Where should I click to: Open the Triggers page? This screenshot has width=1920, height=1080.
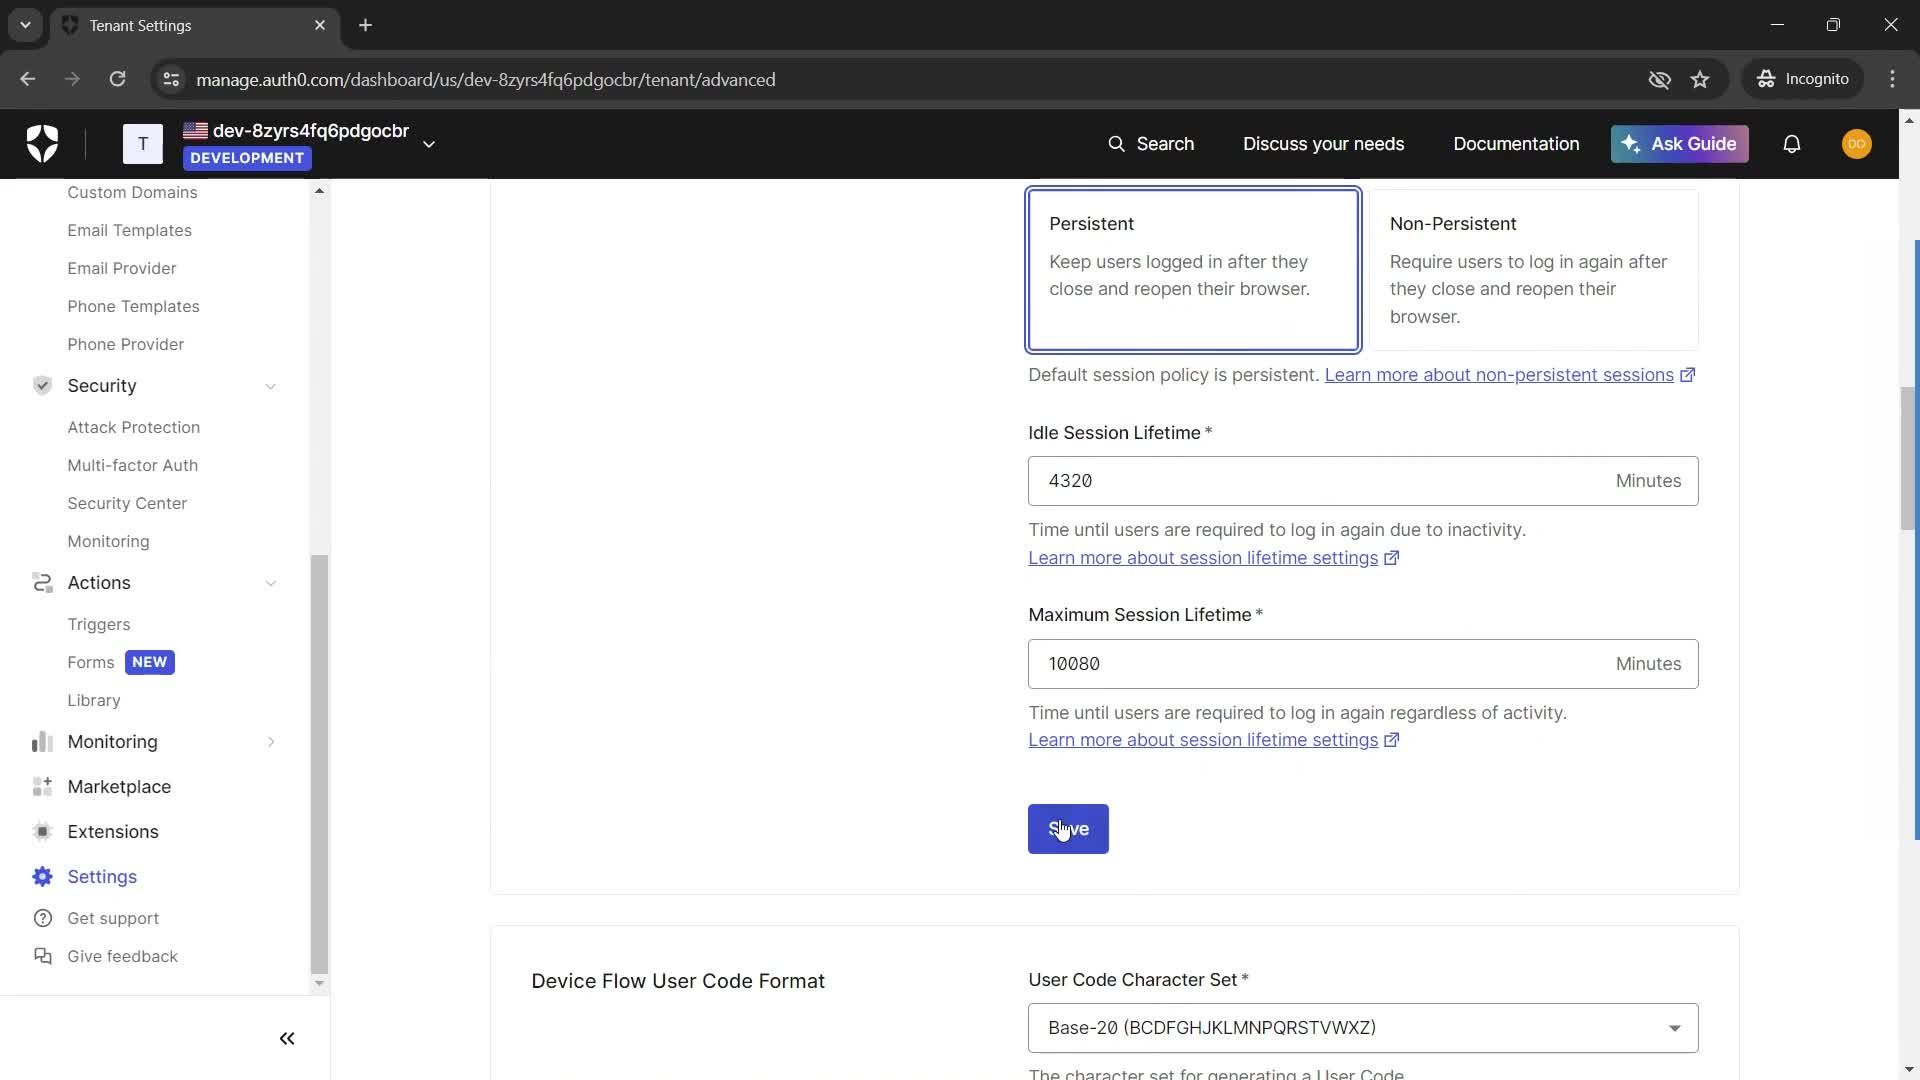(x=99, y=624)
